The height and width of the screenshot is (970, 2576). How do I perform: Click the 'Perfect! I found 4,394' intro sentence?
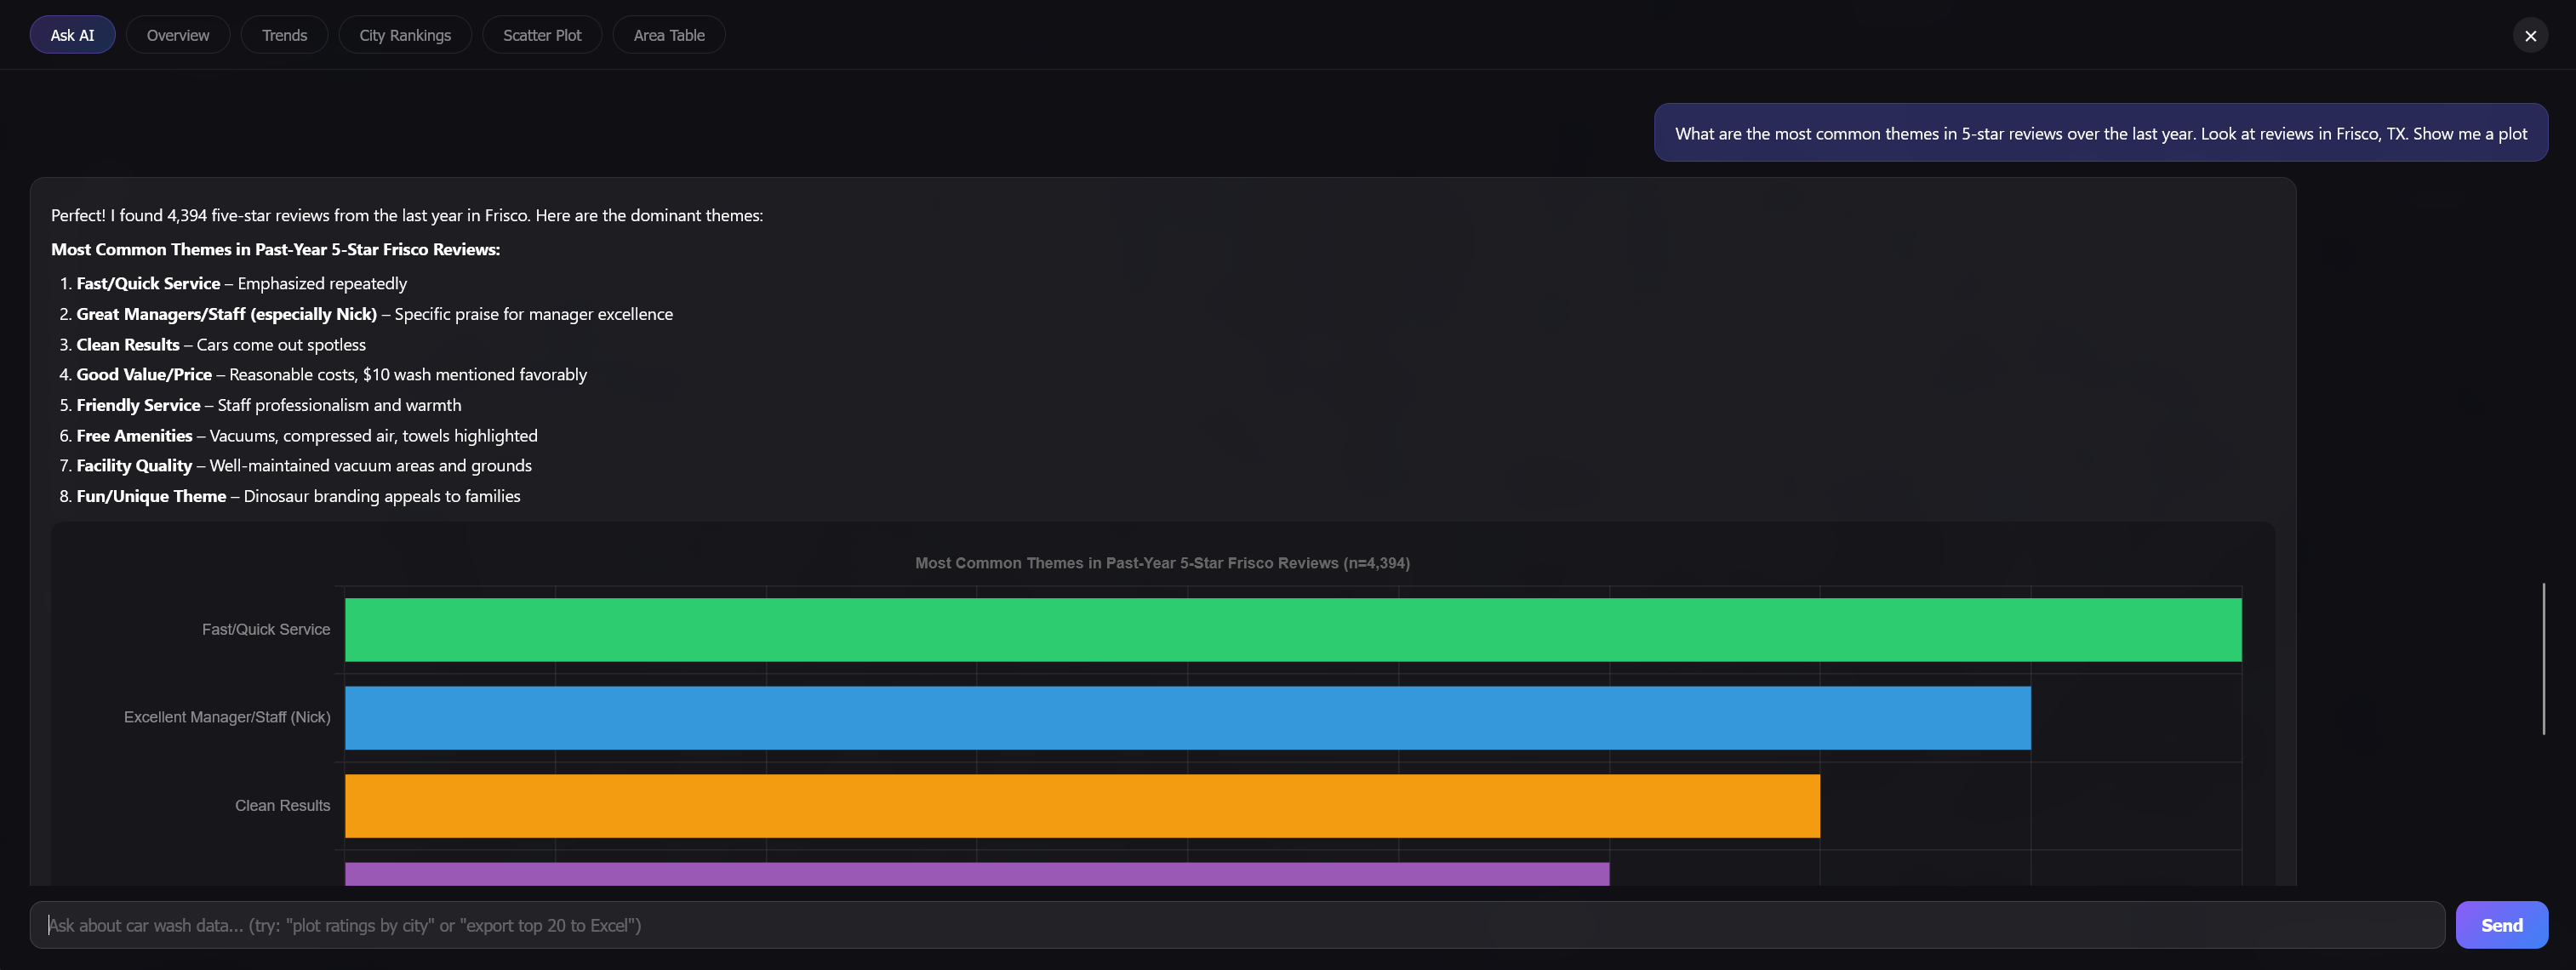407,215
